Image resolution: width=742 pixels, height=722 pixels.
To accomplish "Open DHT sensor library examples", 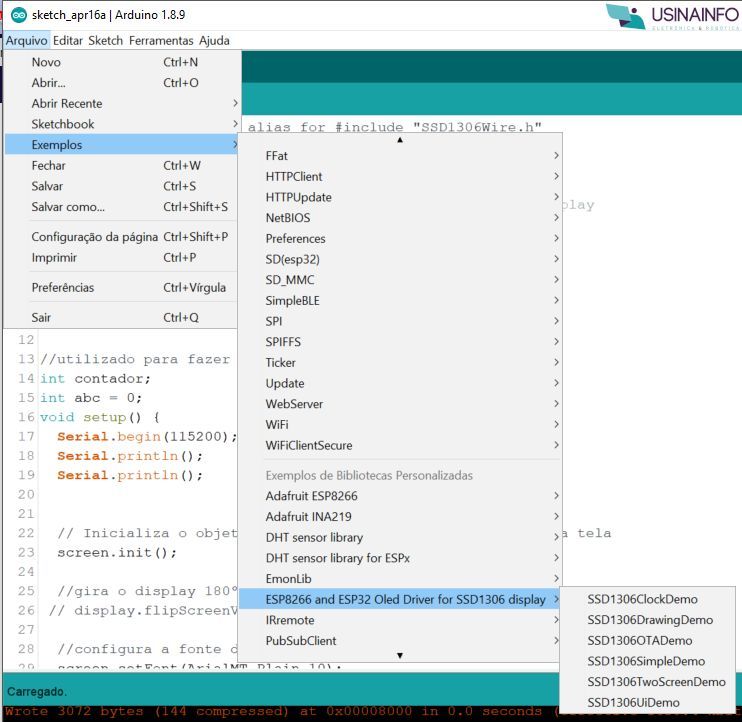I will coord(400,537).
